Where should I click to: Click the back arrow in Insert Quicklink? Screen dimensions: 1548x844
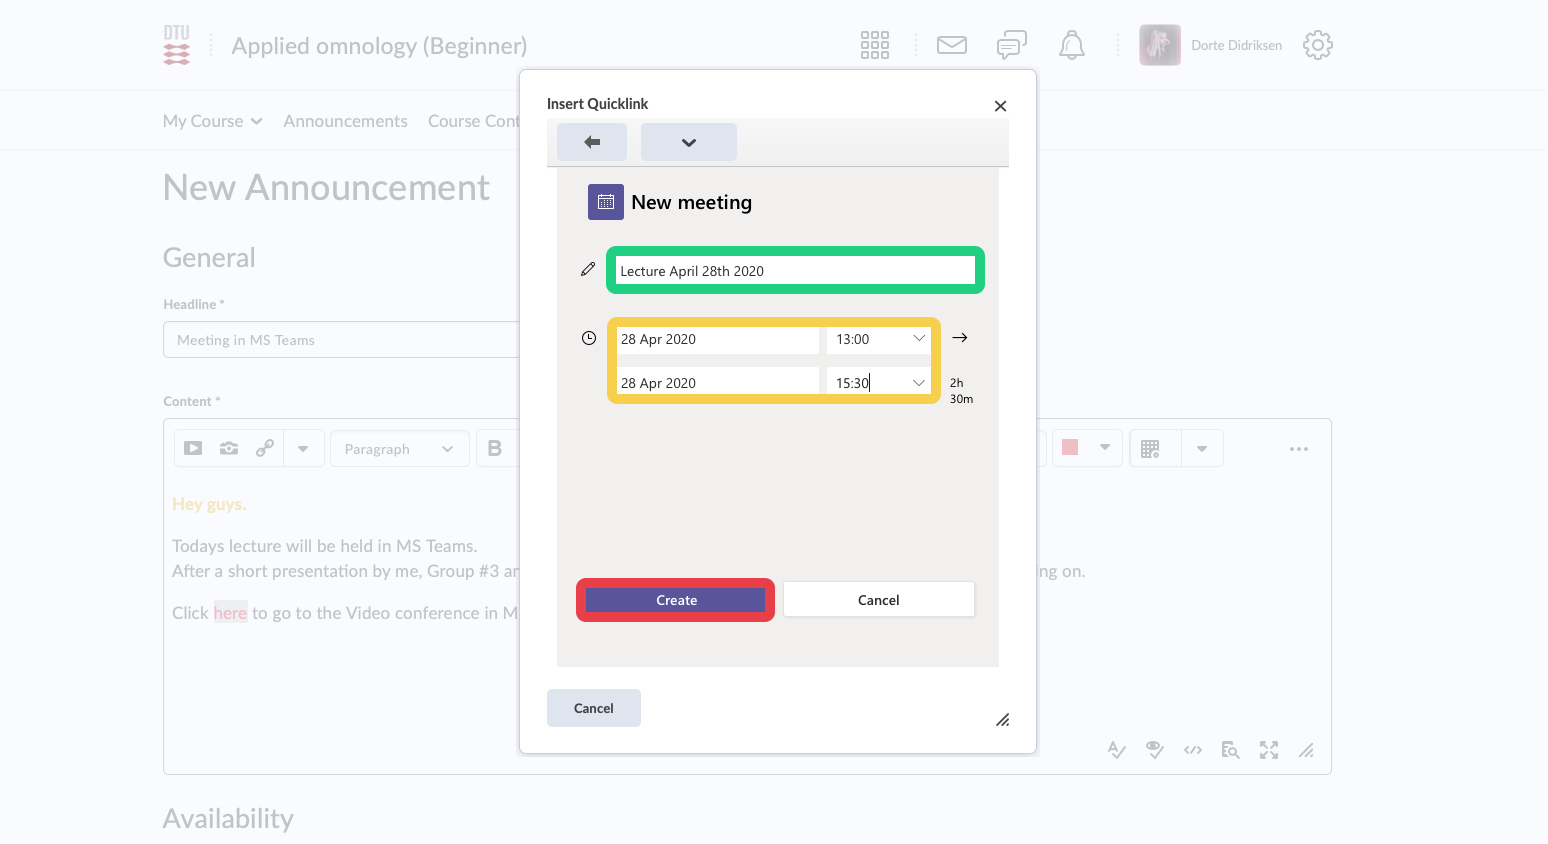coord(592,142)
